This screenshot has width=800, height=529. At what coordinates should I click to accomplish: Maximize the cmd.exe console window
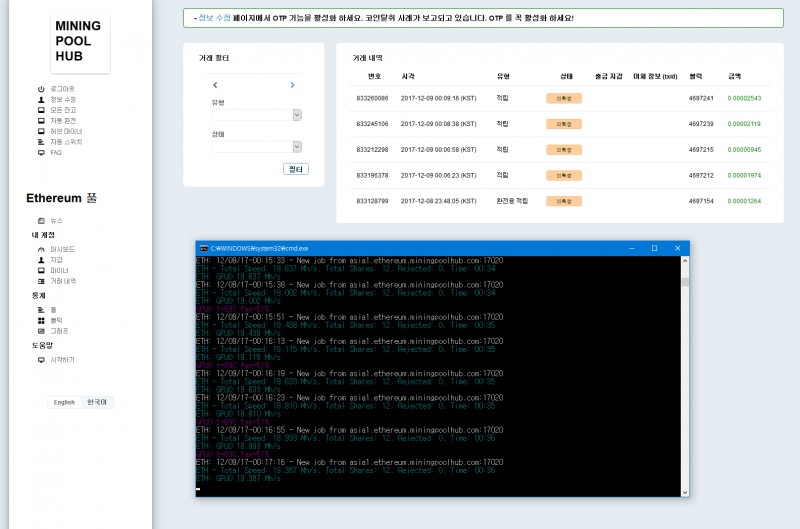click(654, 247)
